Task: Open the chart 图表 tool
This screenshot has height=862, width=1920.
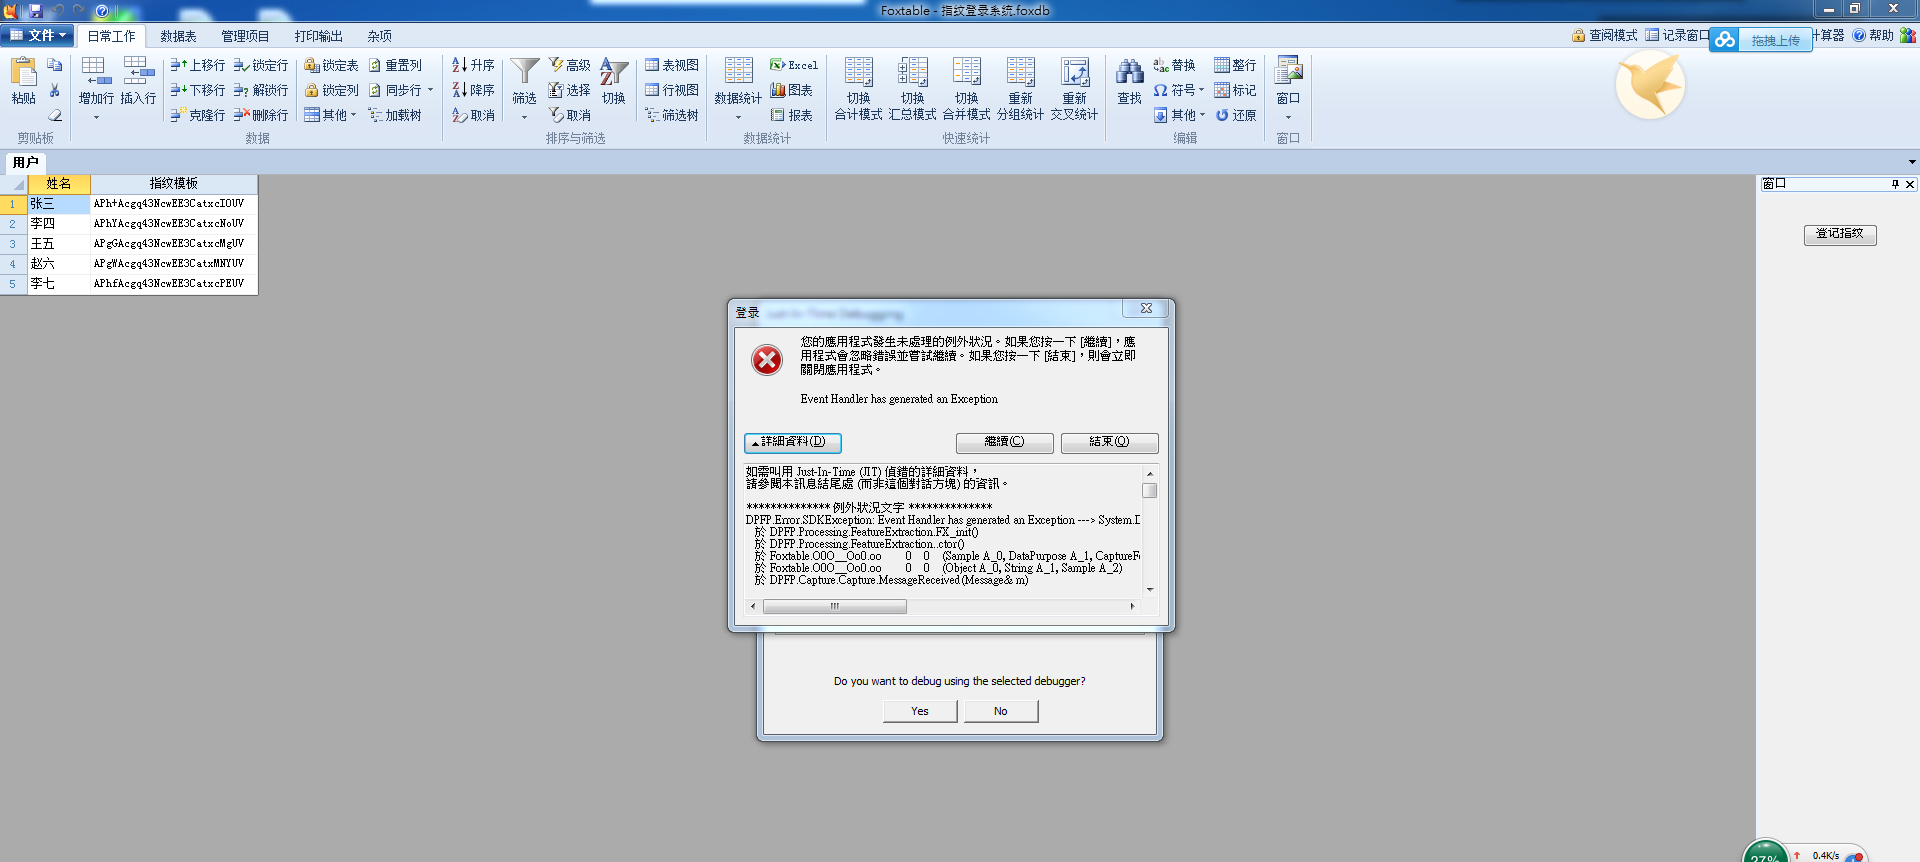Action: pyautogui.click(x=791, y=90)
